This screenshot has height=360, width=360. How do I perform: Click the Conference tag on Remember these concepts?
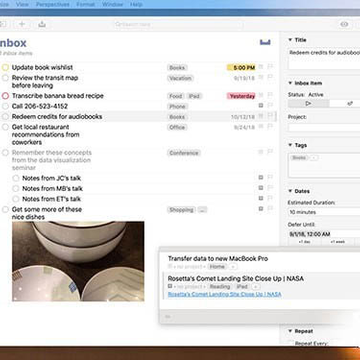click(184, 153)
